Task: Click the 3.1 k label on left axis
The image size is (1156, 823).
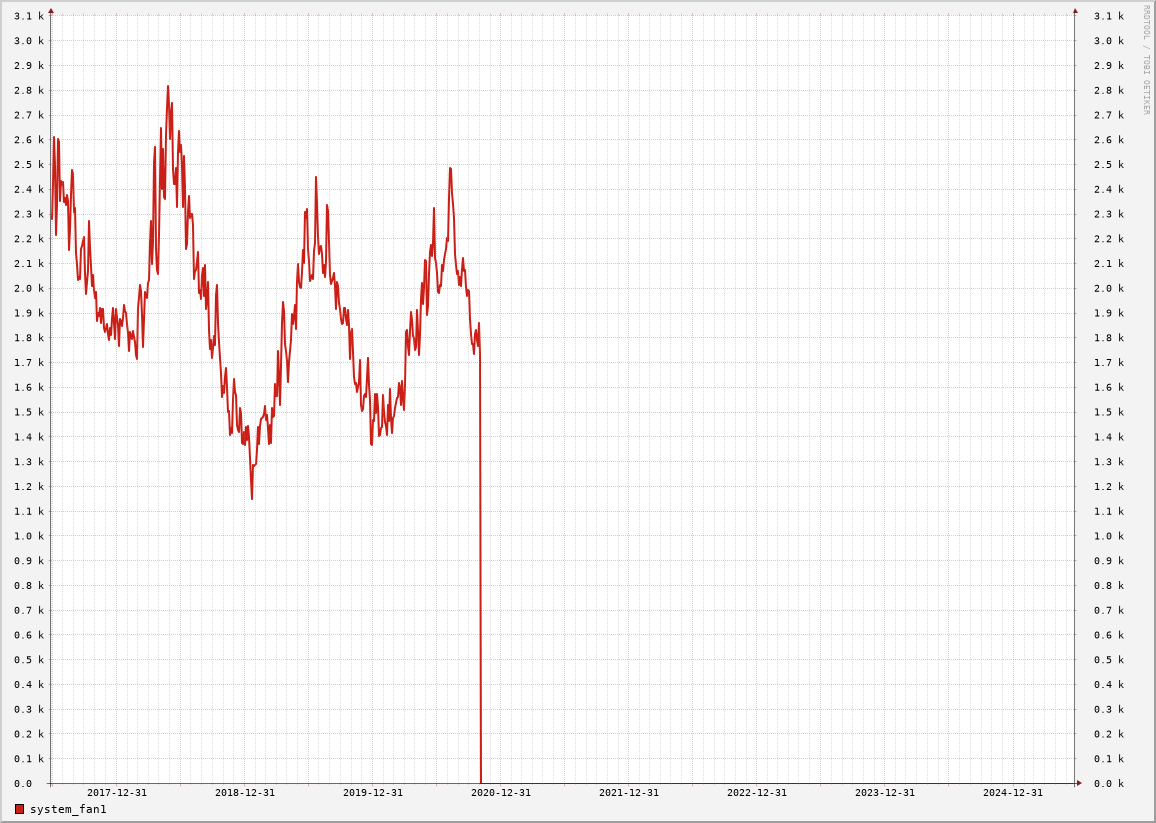Action: pos(28,16)
